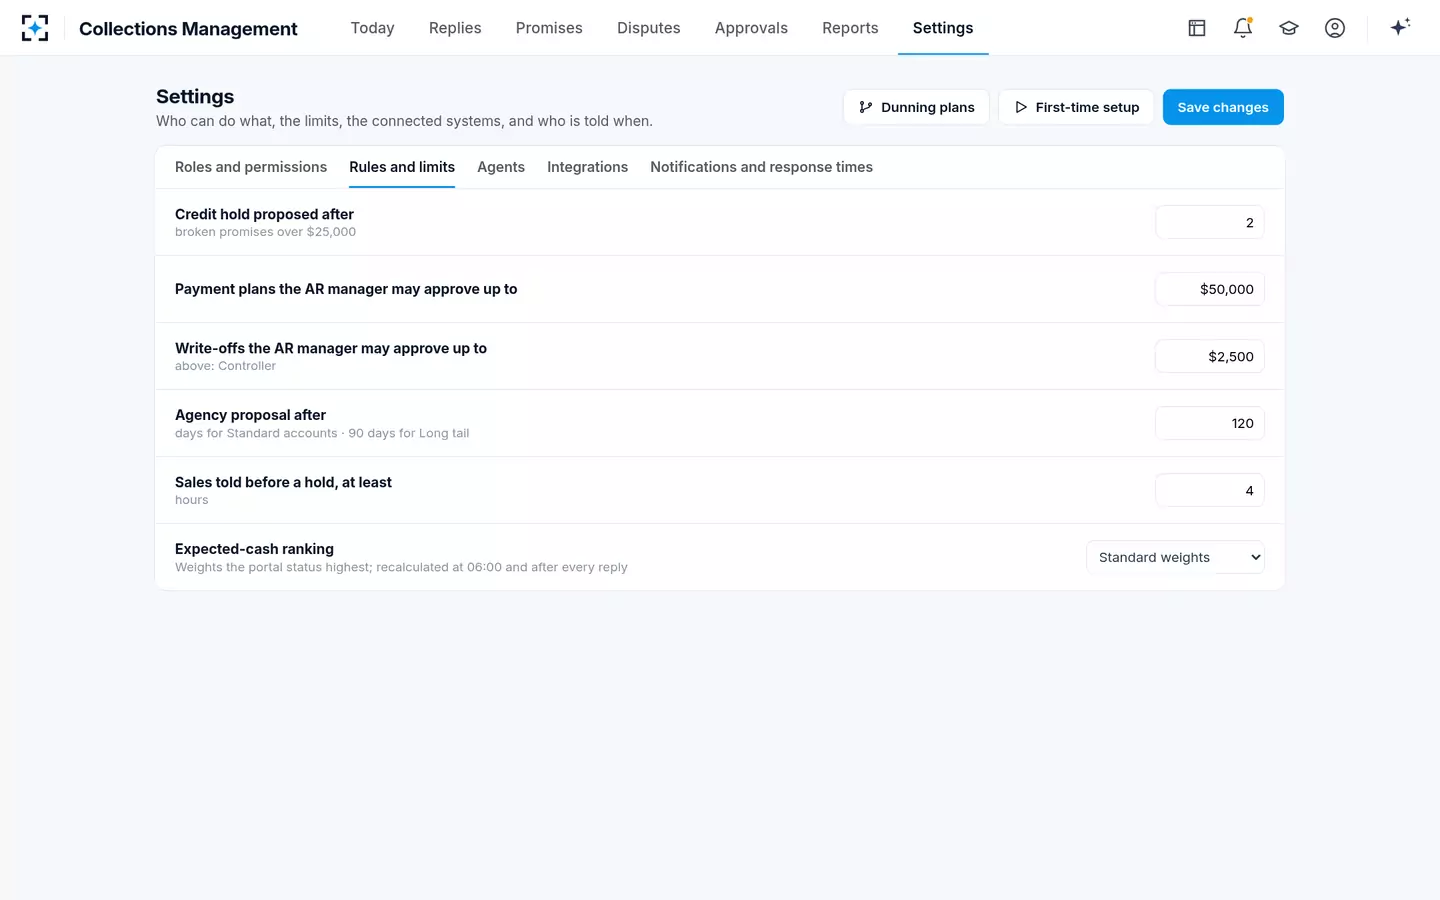Click the Settings page heading
This screenshot has width=1440, height=900.
tap(195, 96)
